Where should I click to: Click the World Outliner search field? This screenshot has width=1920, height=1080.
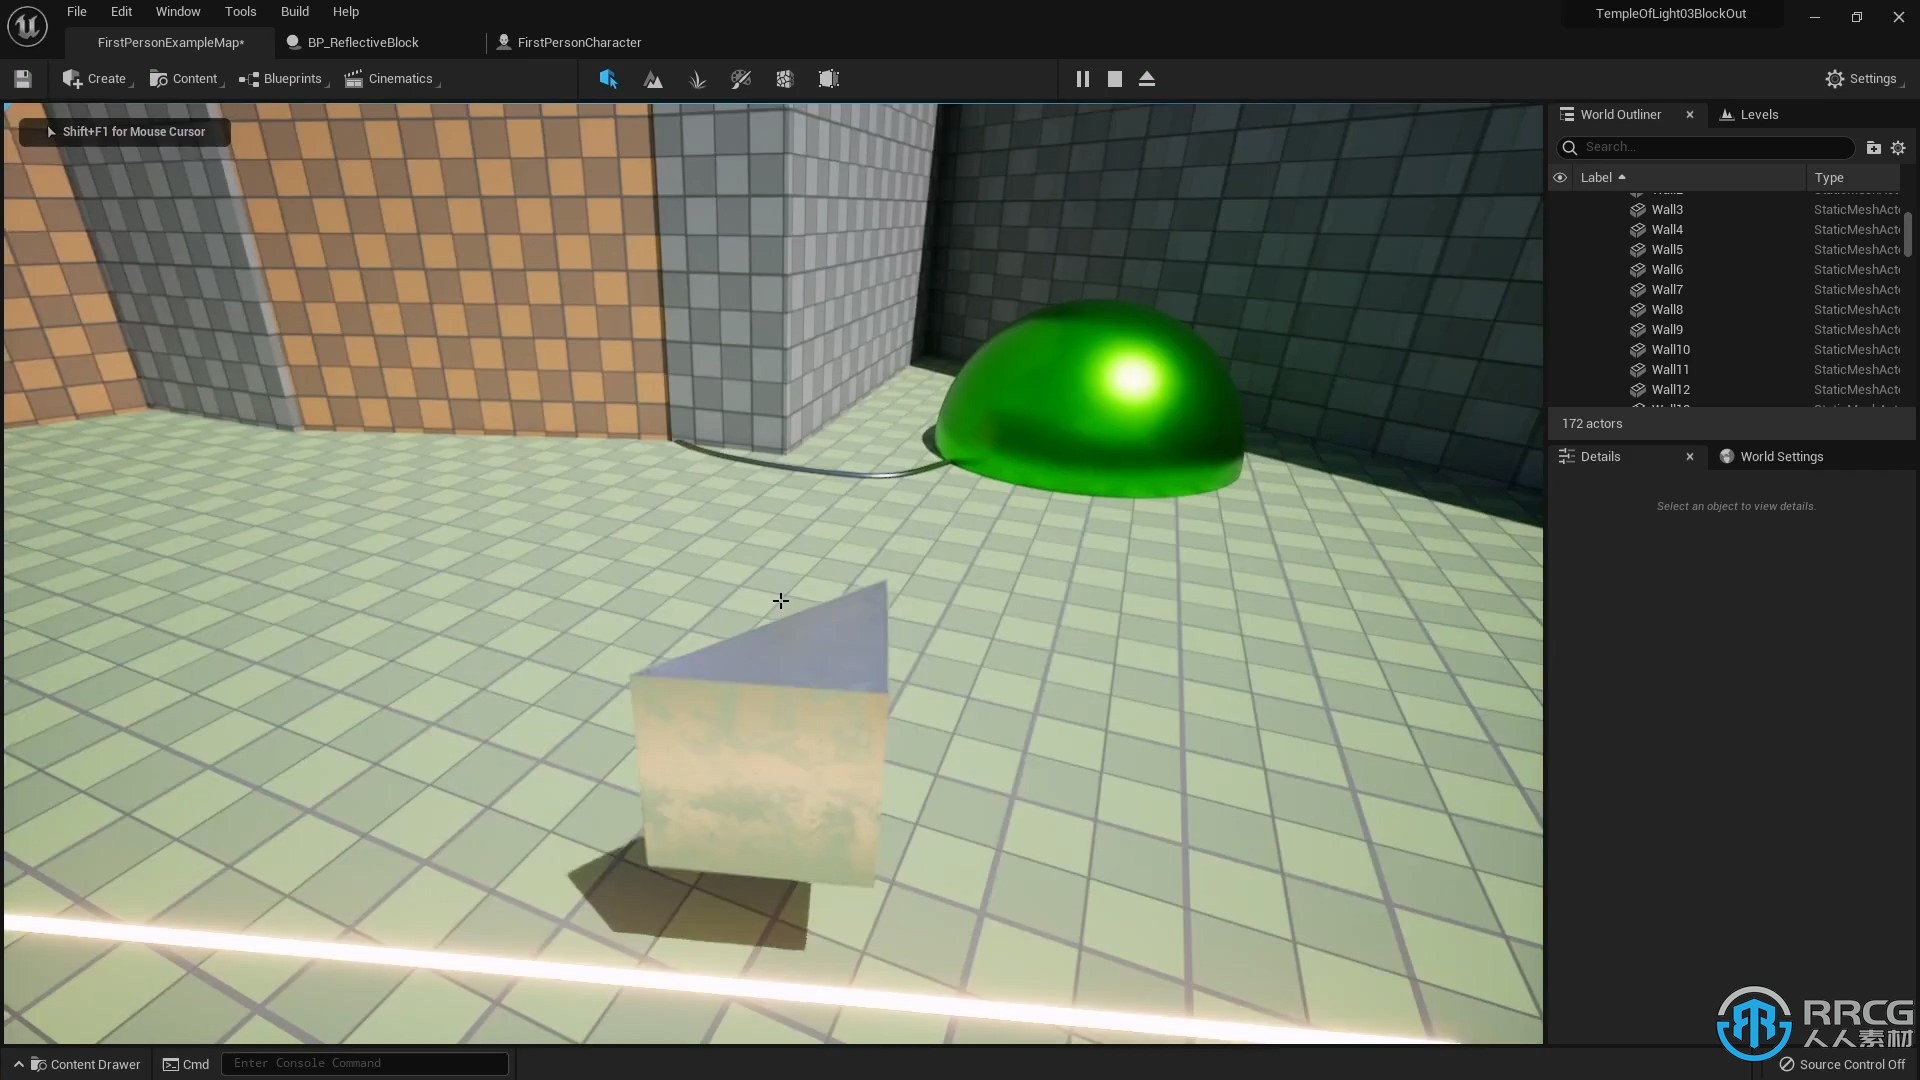click(x=1705, y=147)
